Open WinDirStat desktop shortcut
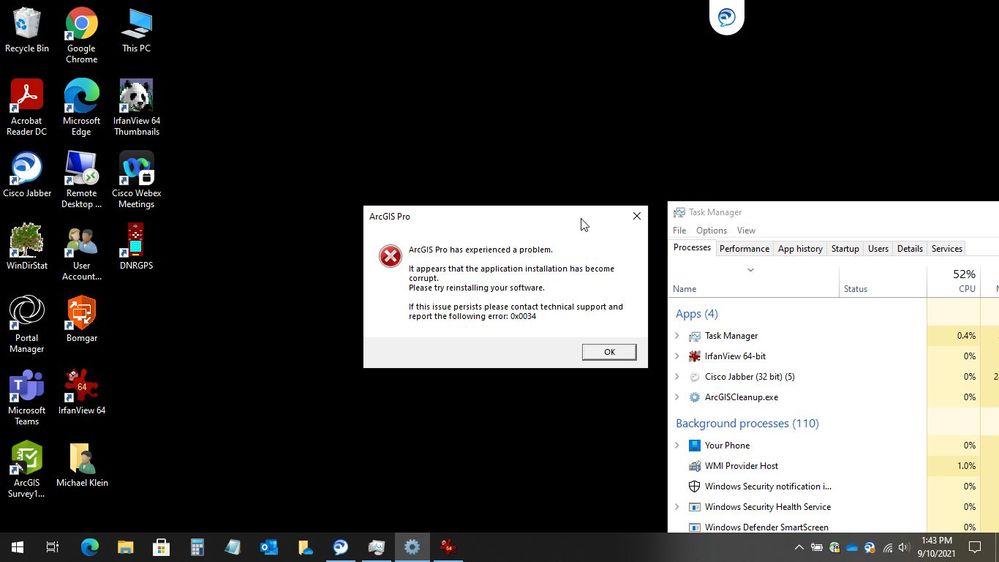The height and width of the screenshot is (562, 999). (27, 247)
